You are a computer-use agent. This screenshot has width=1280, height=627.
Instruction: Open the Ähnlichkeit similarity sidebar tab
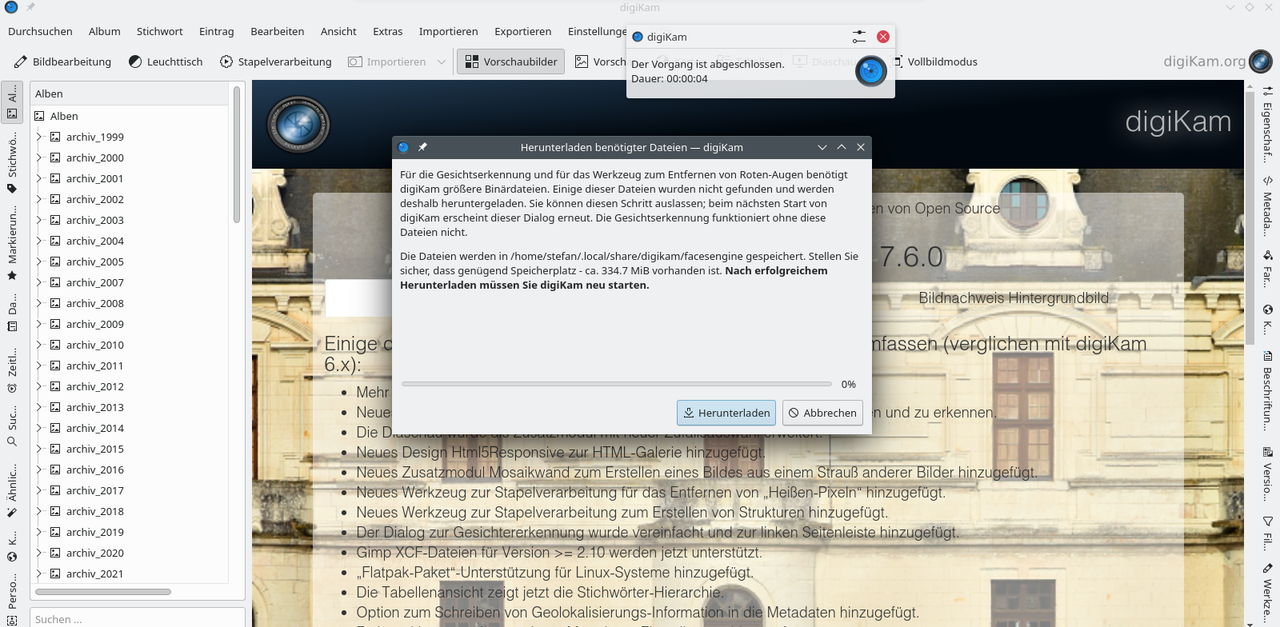point(12,491)
